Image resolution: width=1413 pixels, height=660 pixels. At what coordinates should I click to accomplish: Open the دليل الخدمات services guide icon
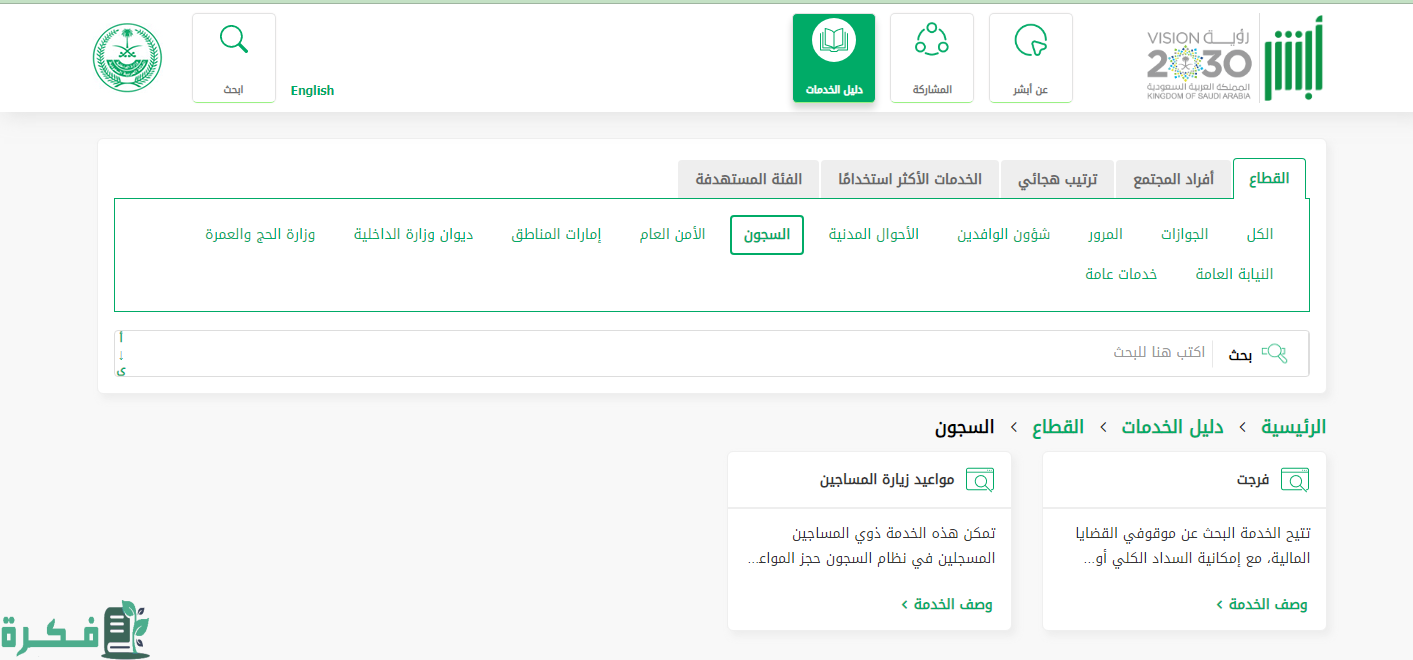pyautogui.click(x=833, y=42)
